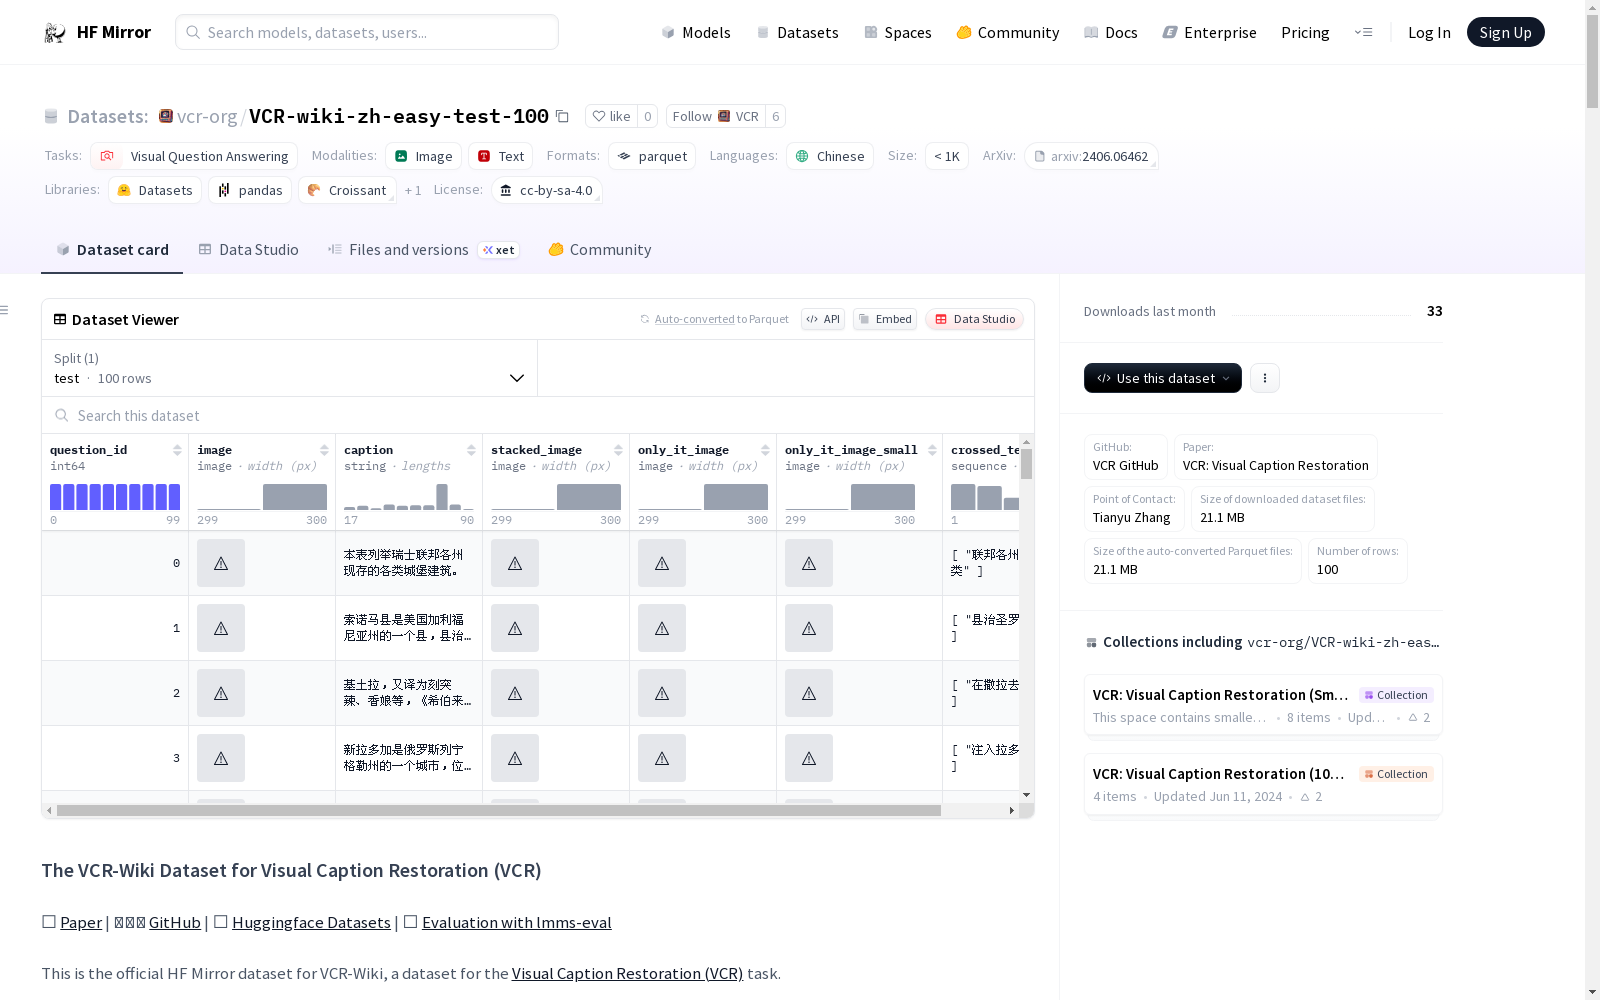This screenshot has height=1000, width=1600.
Task: Open the more options kebab beside Use this dataset
Action: tap(1265, 378)
